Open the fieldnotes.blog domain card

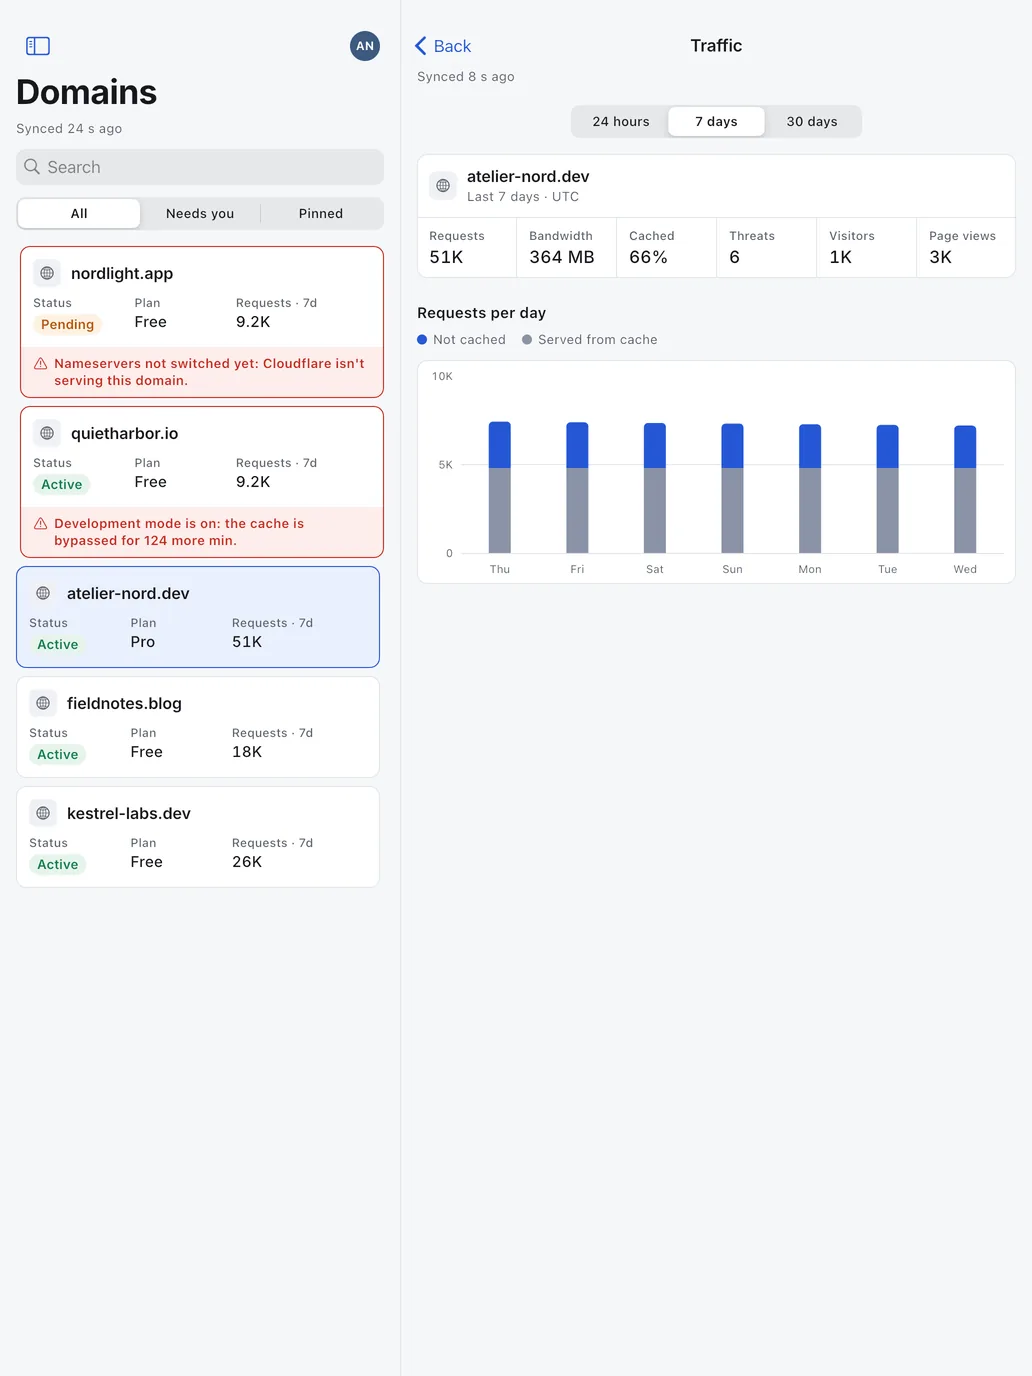[x=198, y=727]
